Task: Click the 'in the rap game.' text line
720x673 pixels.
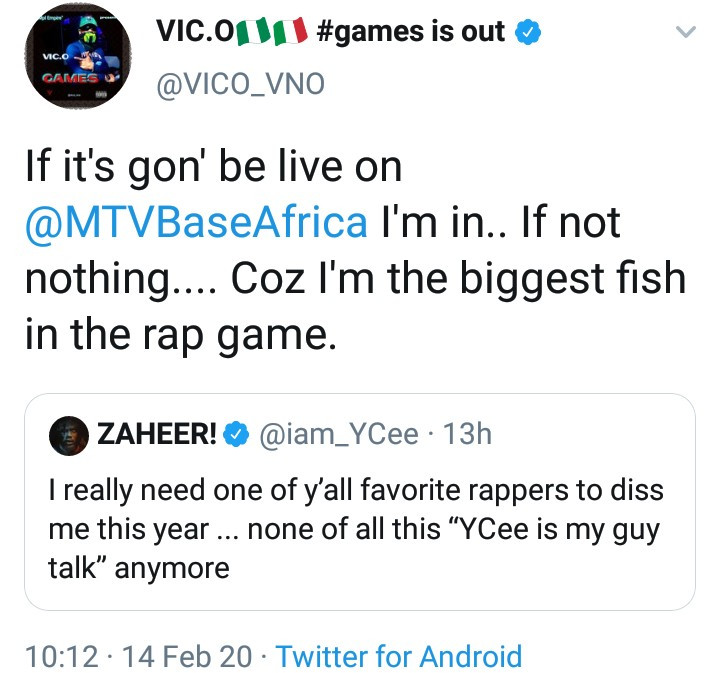Action: pyautogui.click(x=176, y=333)
